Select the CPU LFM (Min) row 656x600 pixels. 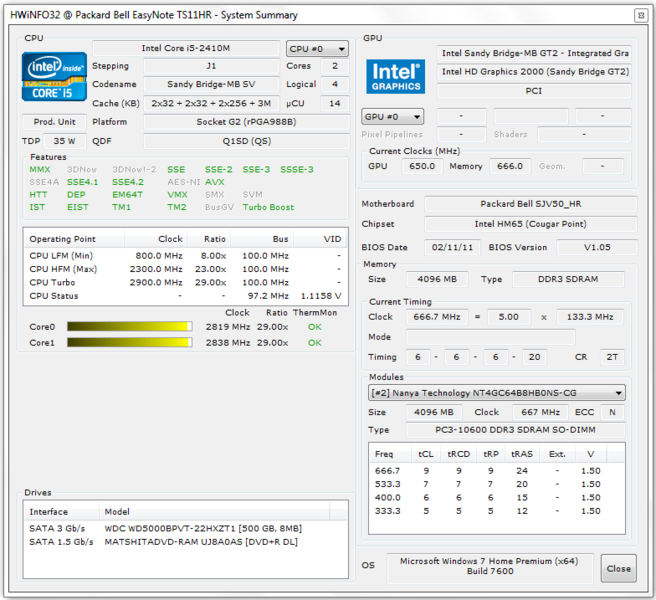click(x=185, y=256)
